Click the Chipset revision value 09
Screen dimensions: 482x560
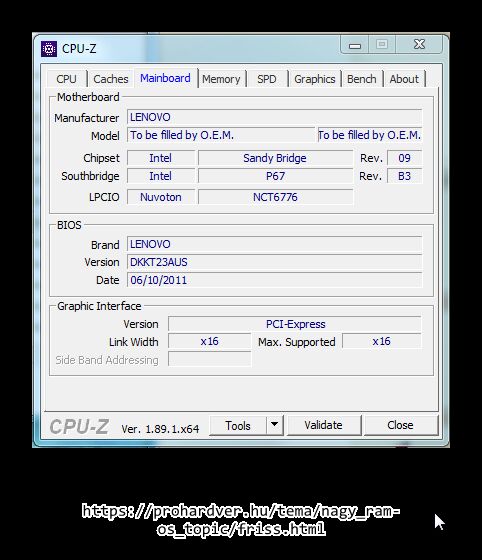[404, 158]
